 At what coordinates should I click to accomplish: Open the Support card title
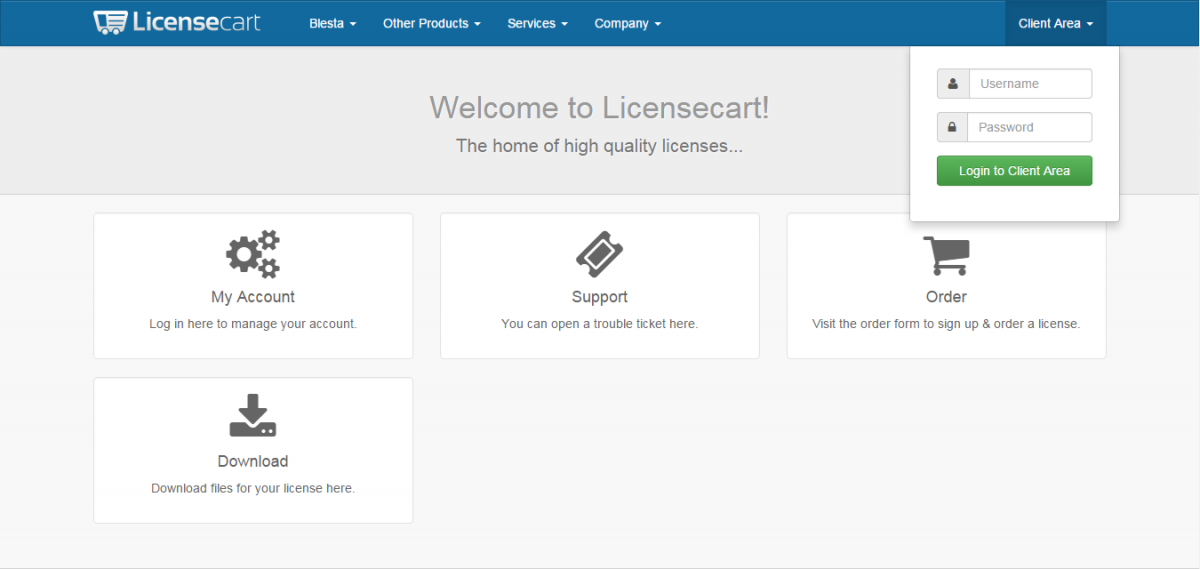click(x=600, y=297)
